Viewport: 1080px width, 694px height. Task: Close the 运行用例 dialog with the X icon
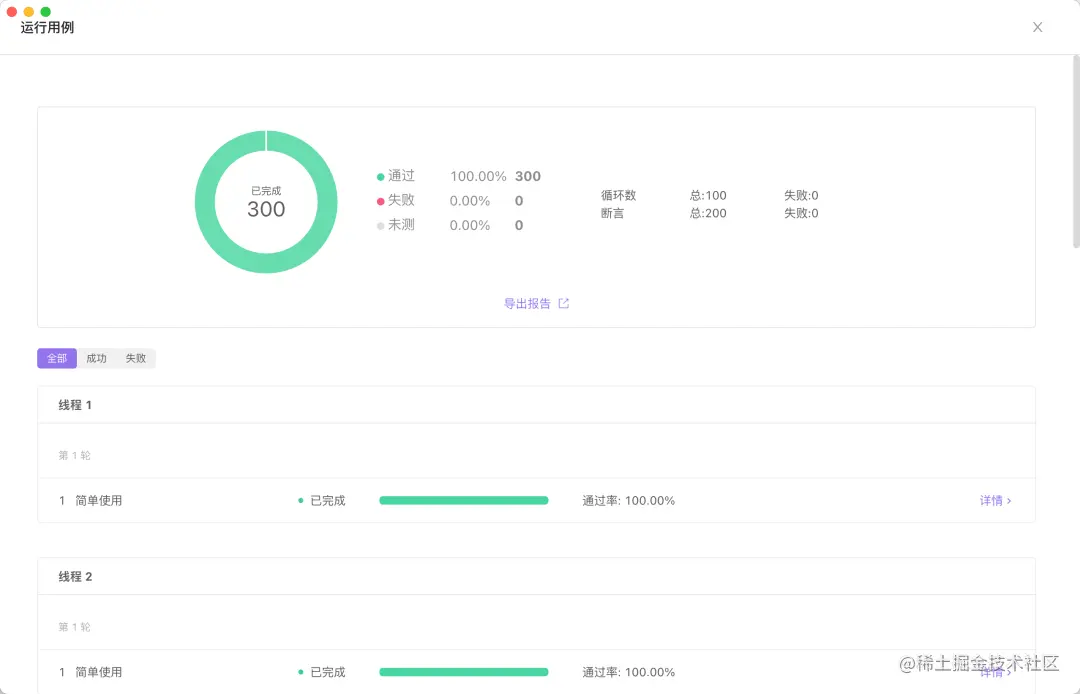pos(1037,27)
